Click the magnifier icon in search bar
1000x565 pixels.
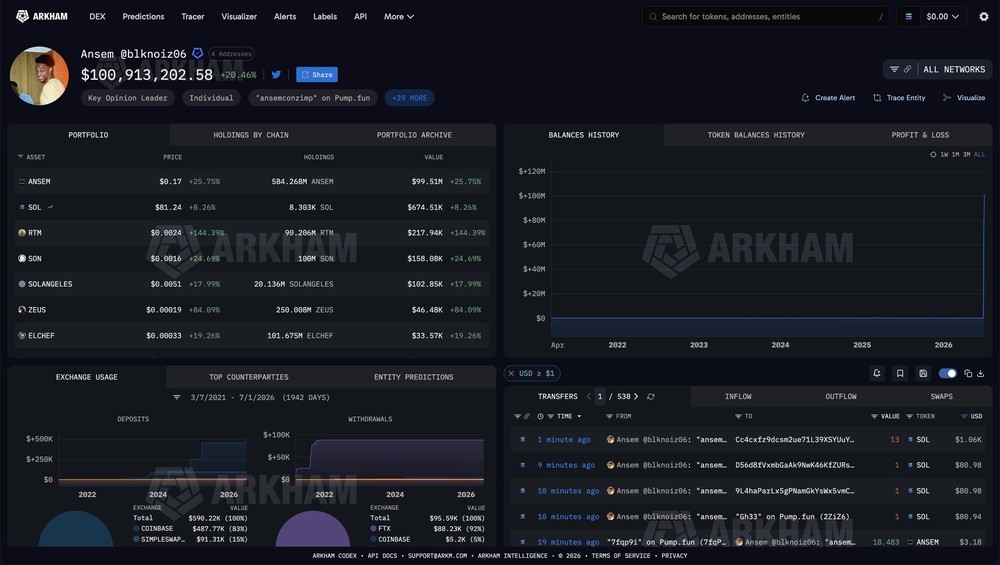tap(653, 17)
